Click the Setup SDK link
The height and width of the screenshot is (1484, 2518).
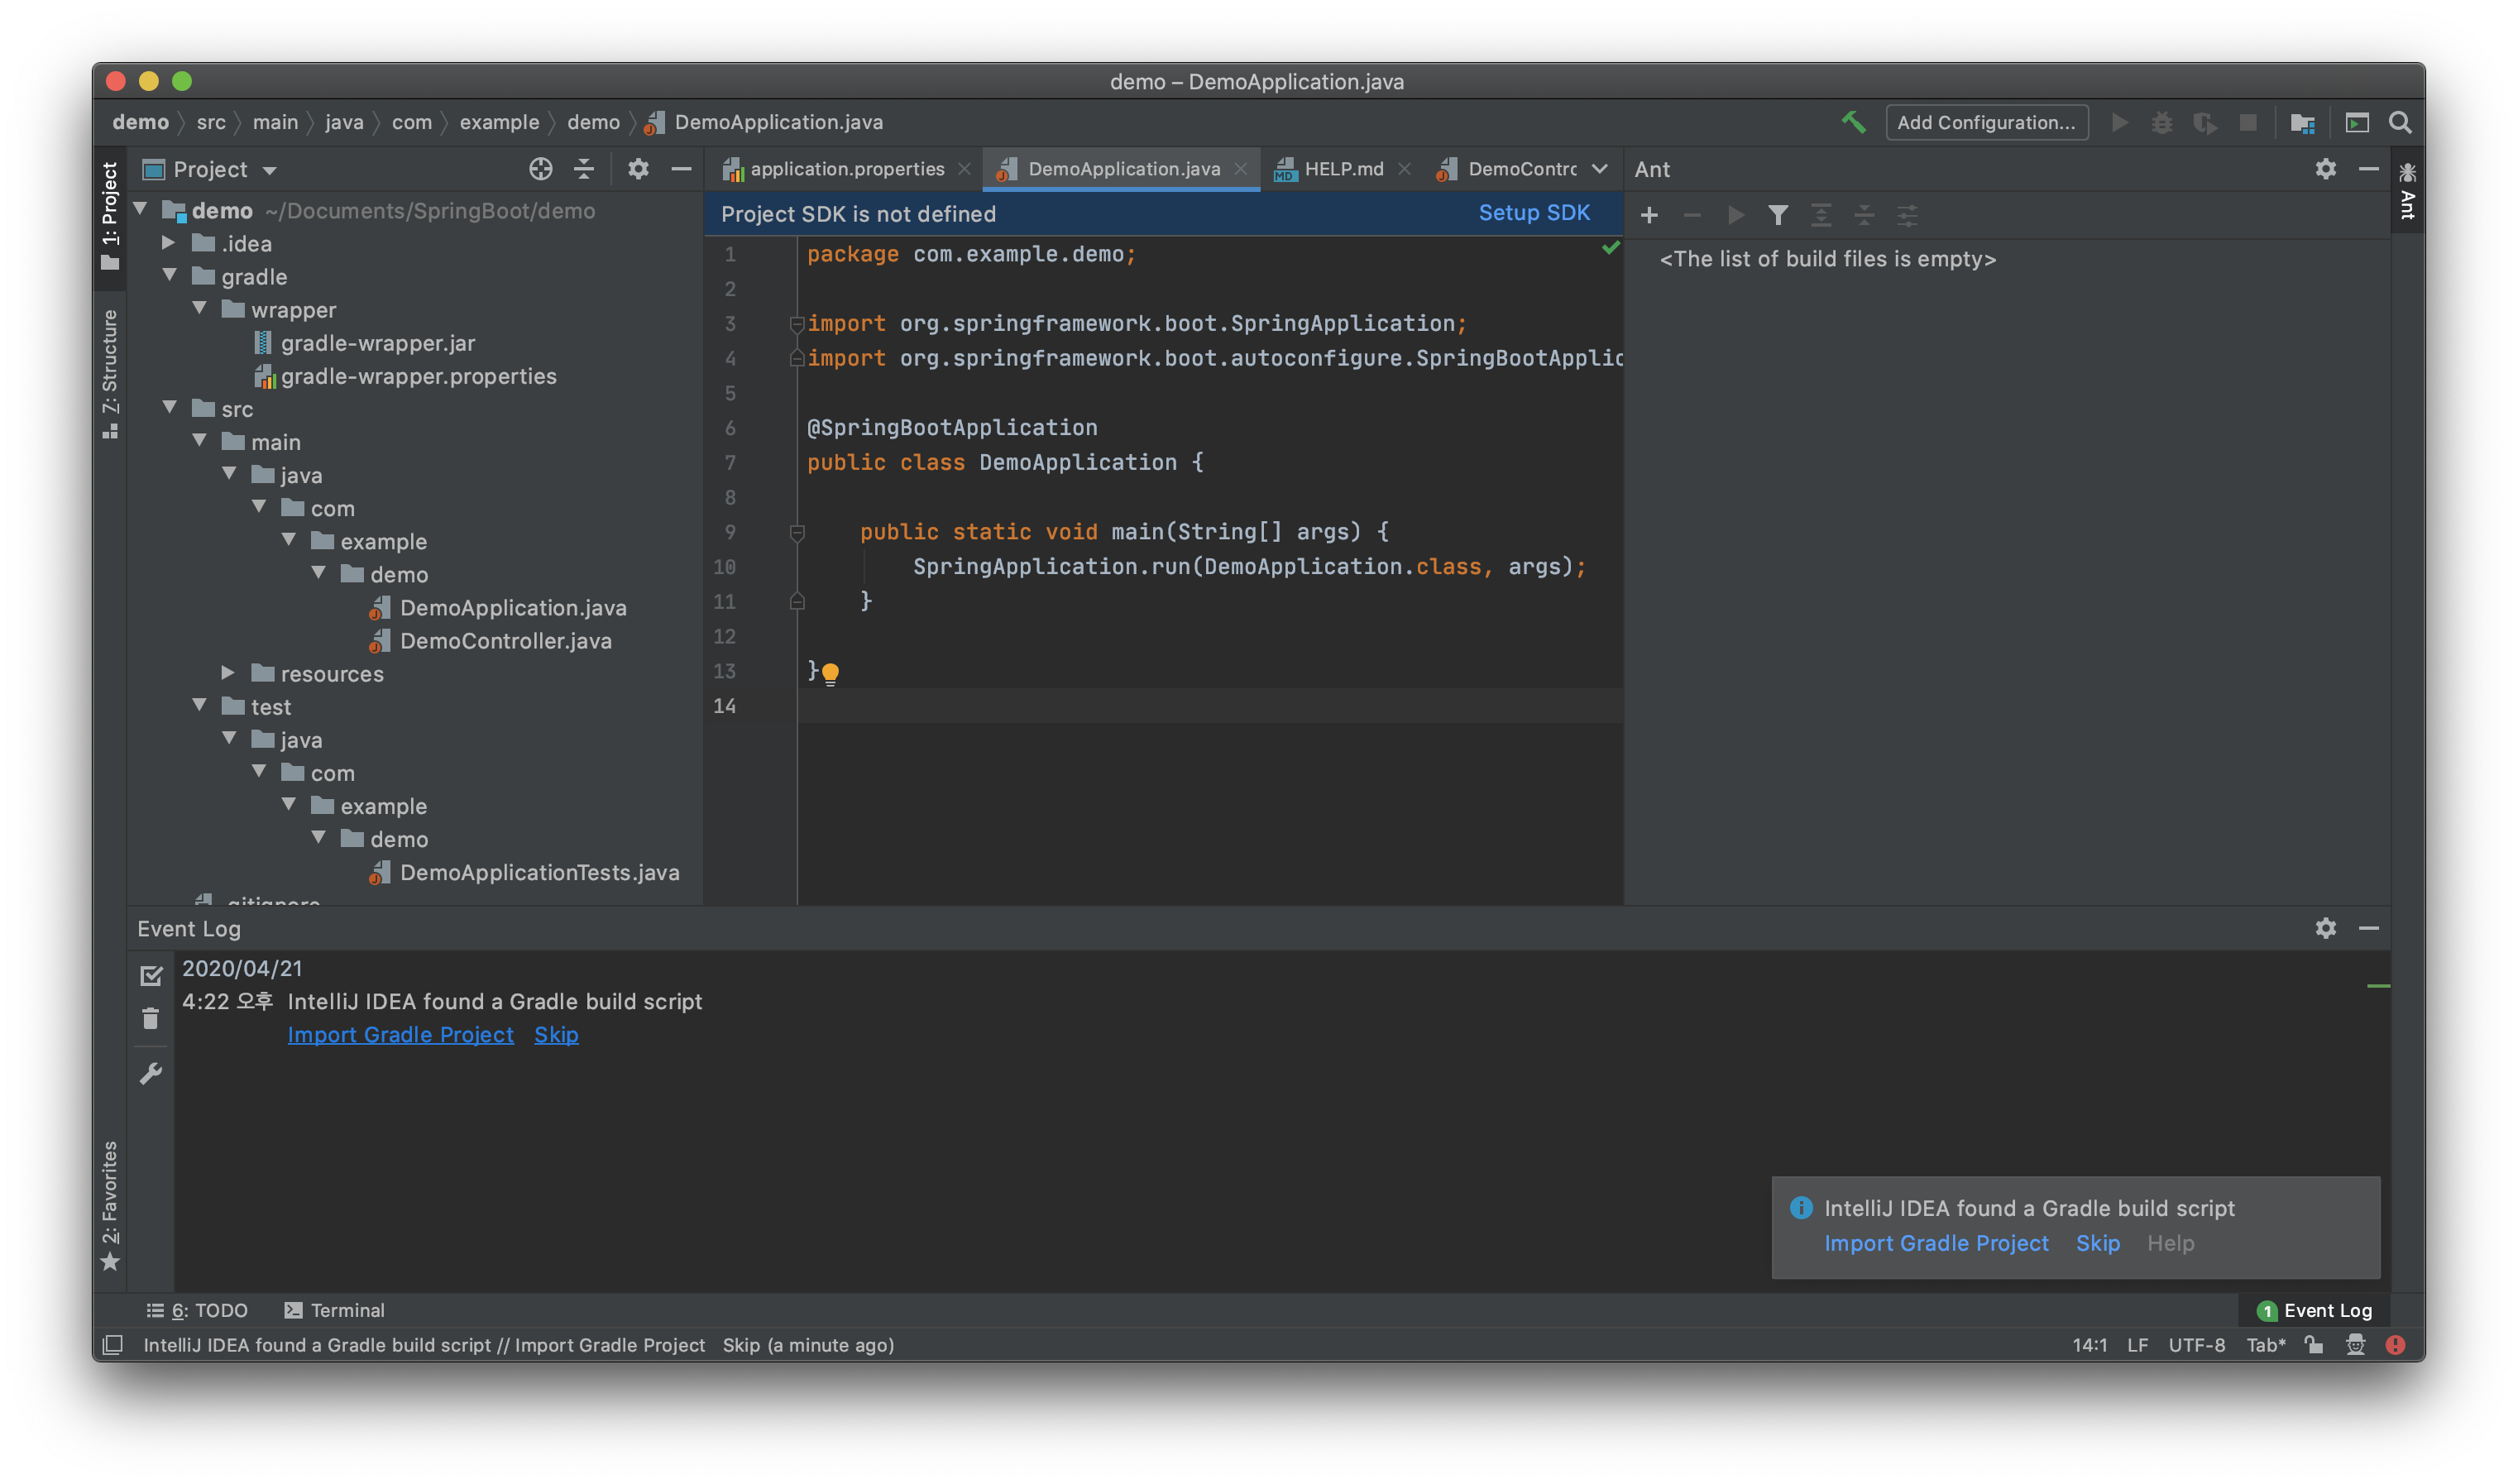(x=1533, y=213)
